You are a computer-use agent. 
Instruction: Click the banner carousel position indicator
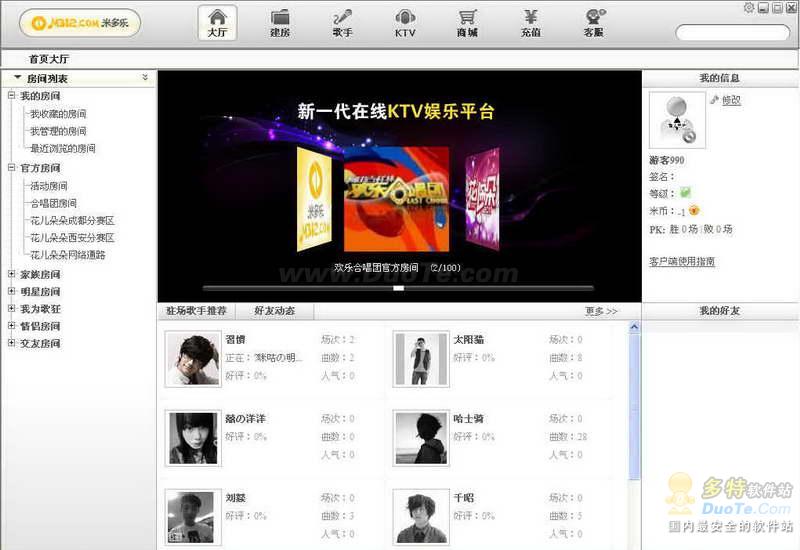[x=398, y=288]
